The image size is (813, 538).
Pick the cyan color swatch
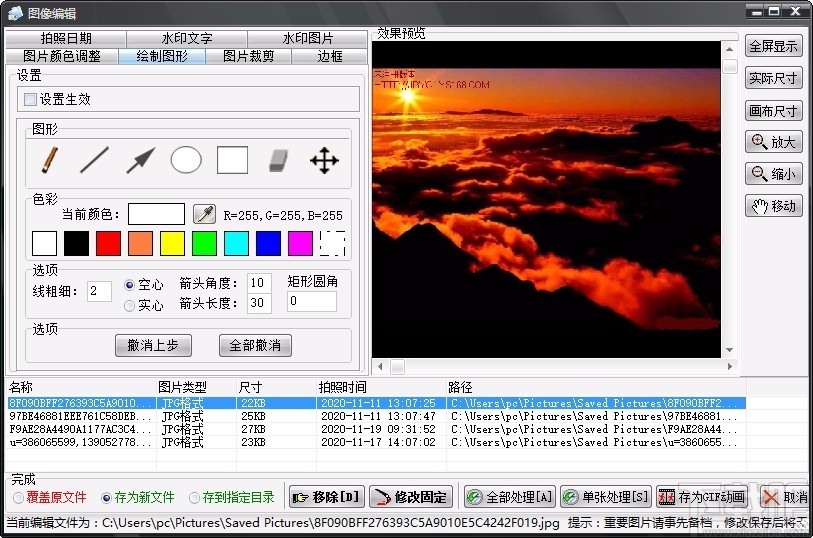(236, 243)
